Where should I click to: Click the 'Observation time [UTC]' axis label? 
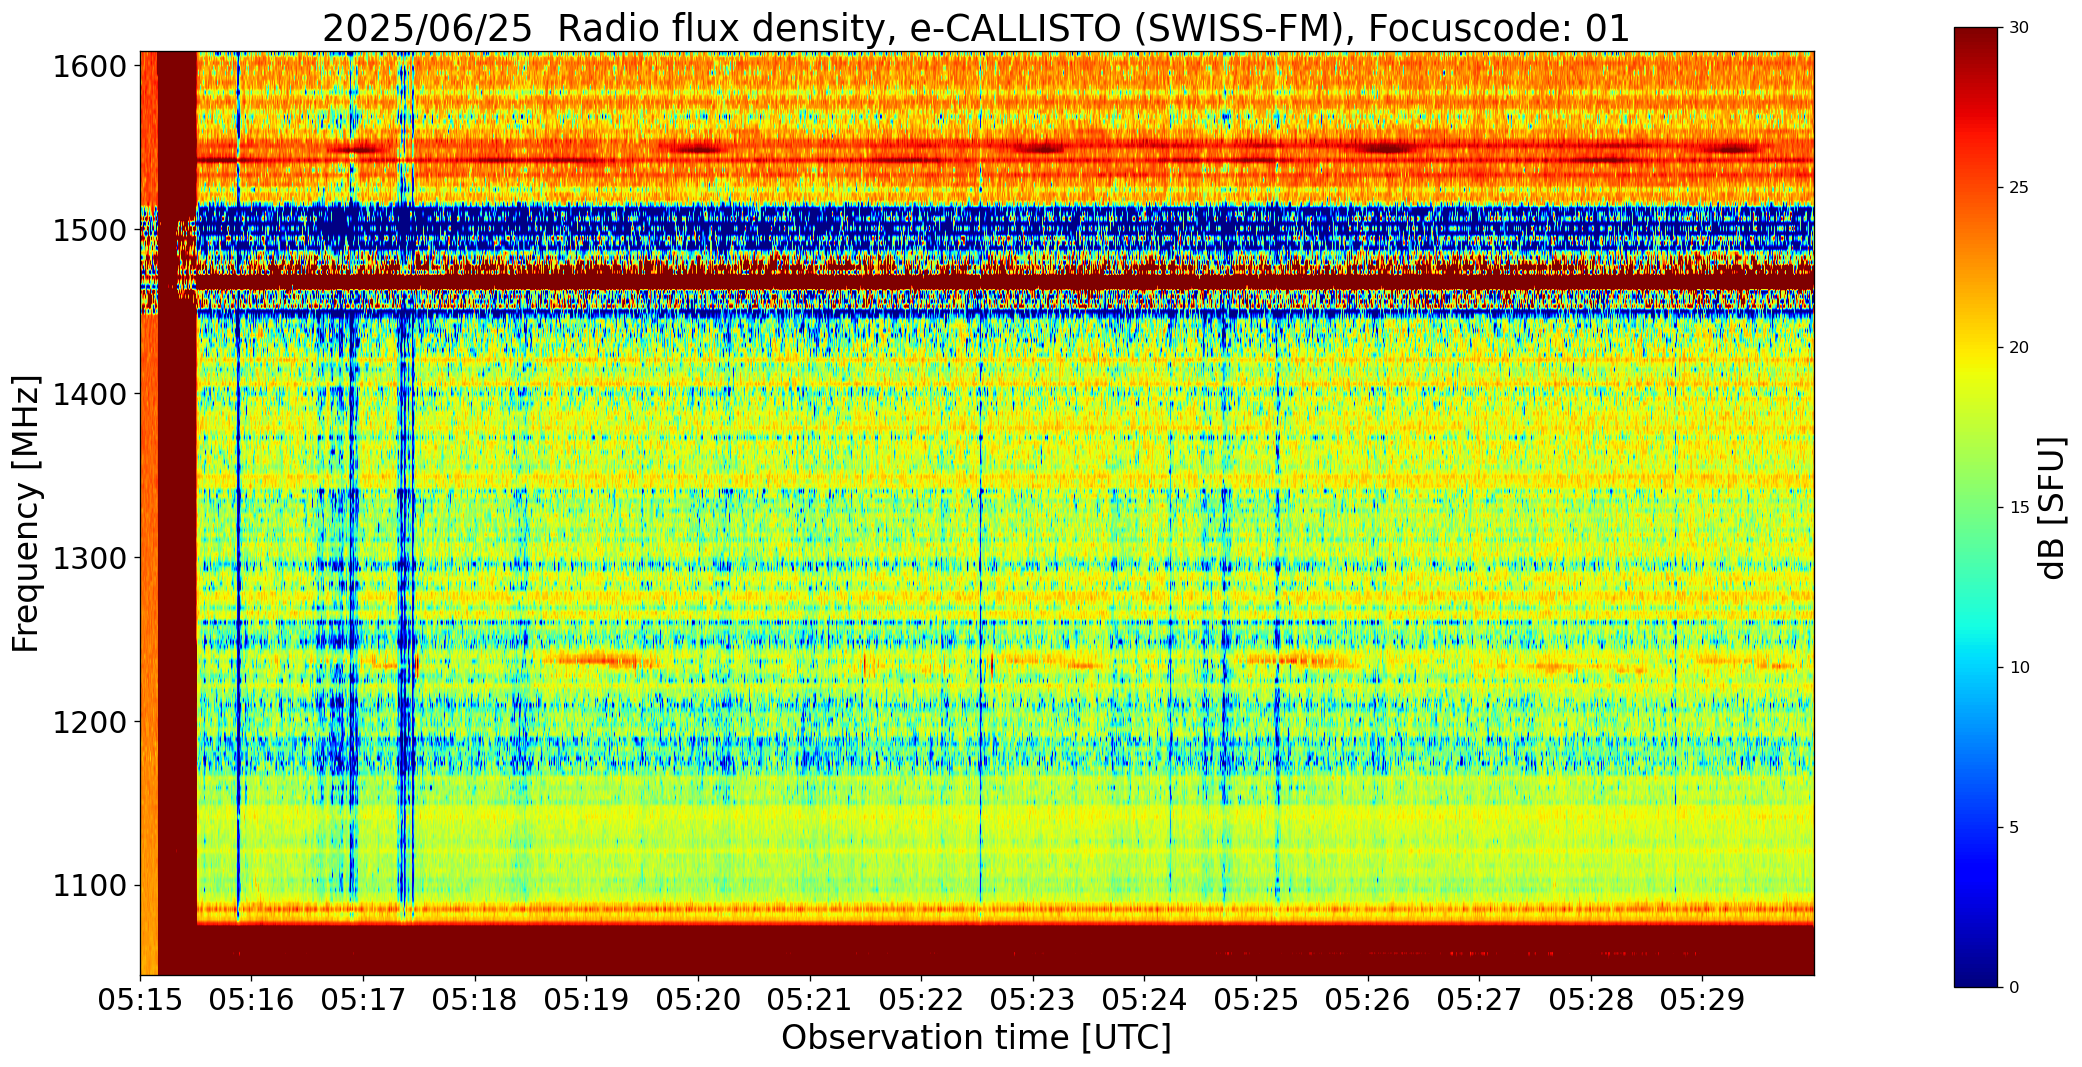tap(976, 1038)
